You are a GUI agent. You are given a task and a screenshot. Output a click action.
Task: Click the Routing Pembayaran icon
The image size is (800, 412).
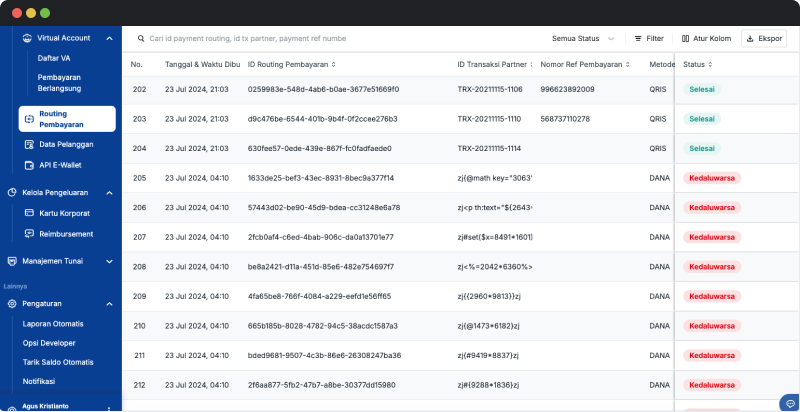(30, 119)
